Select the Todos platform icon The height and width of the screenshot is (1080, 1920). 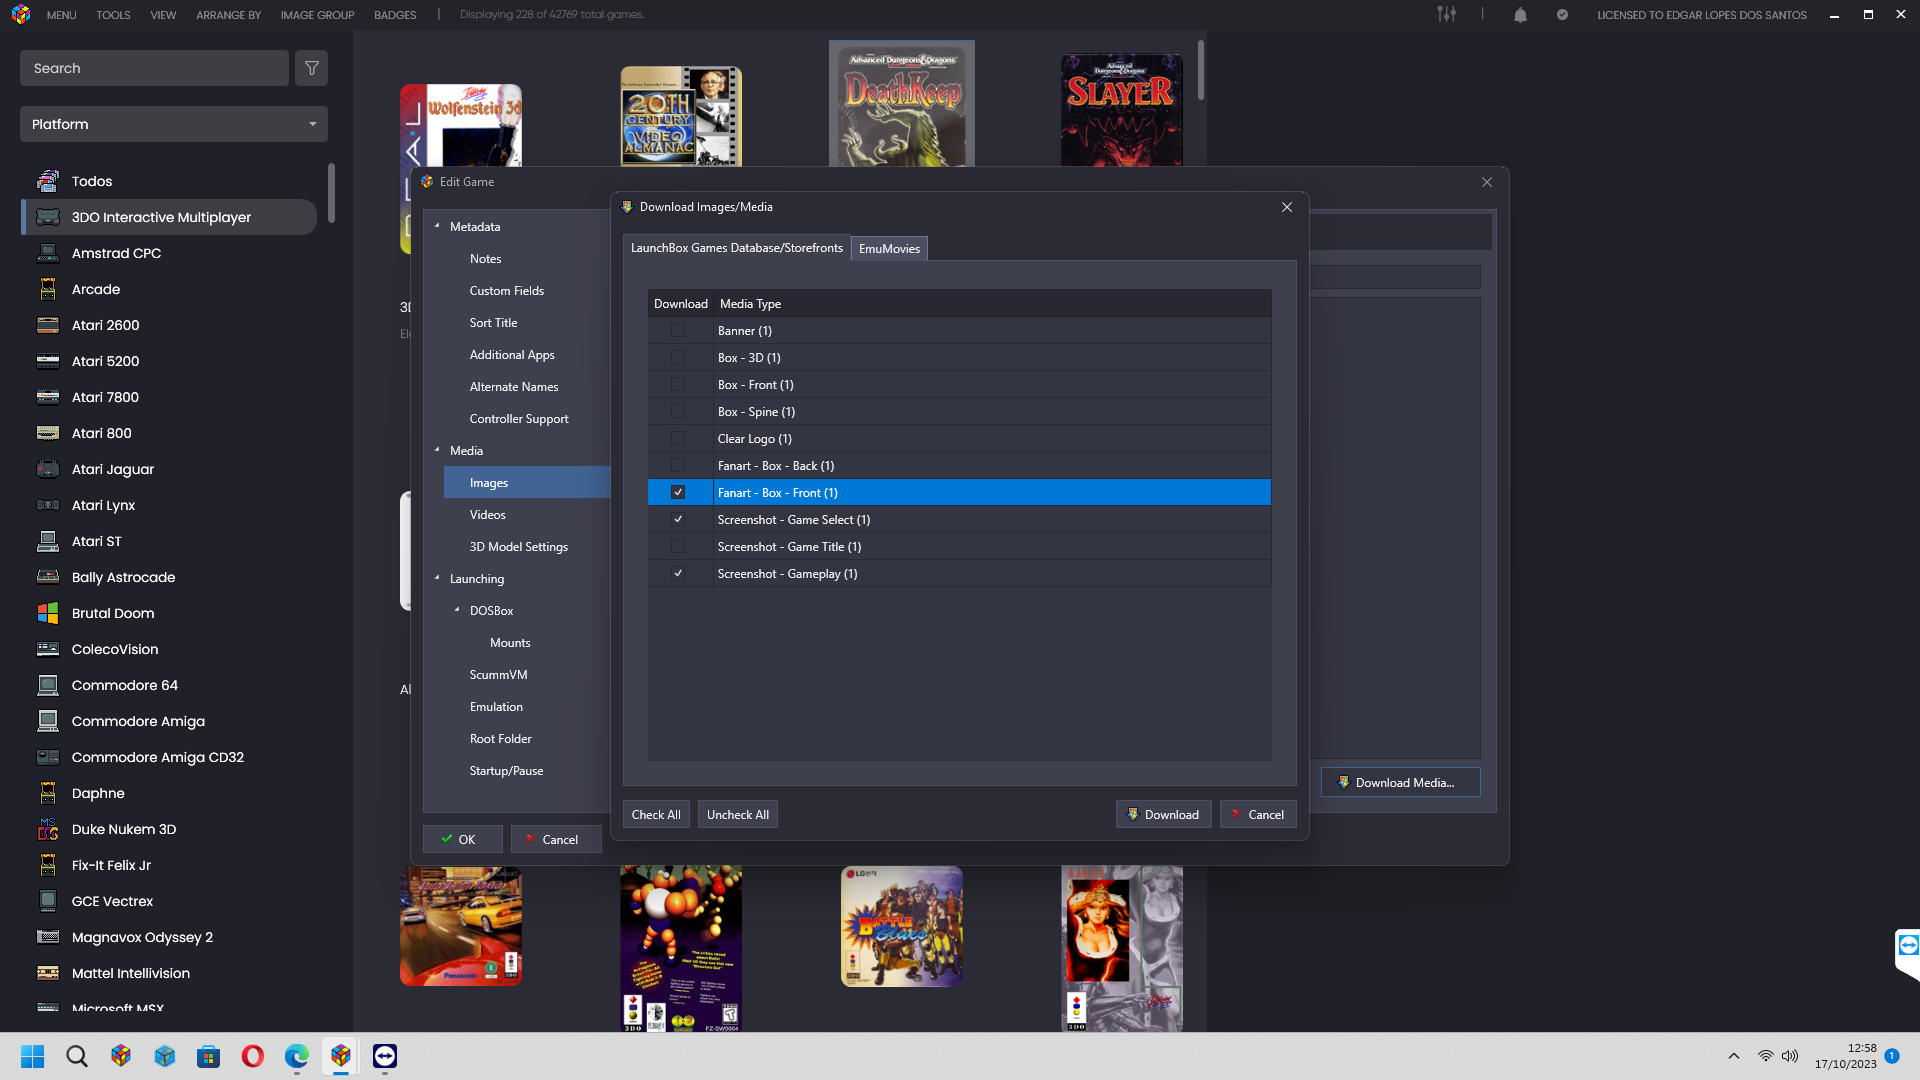pos(48,181)
